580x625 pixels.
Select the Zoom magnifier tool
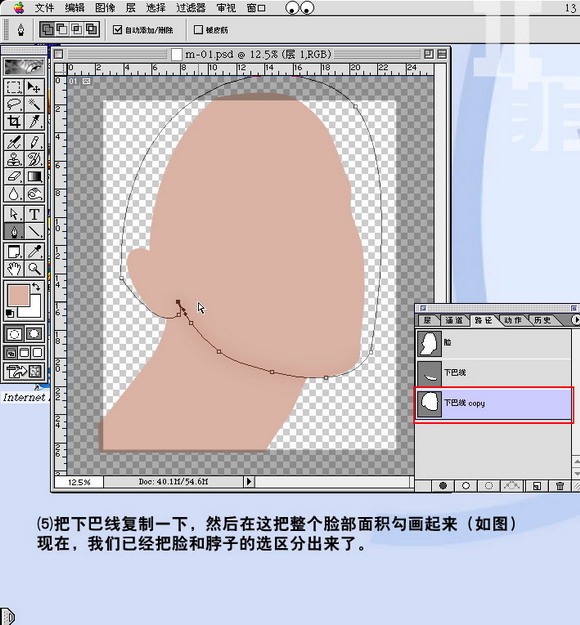click(x=34, y=269)
